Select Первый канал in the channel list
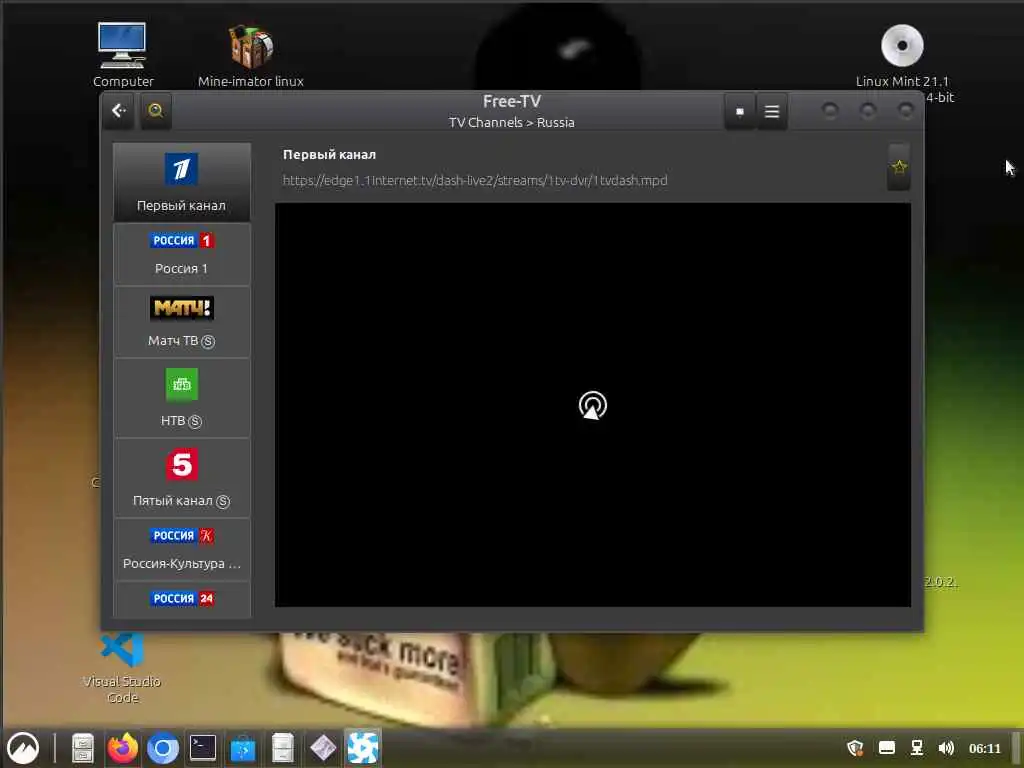This screenshot has height=768, width=1024. [182, 182]
